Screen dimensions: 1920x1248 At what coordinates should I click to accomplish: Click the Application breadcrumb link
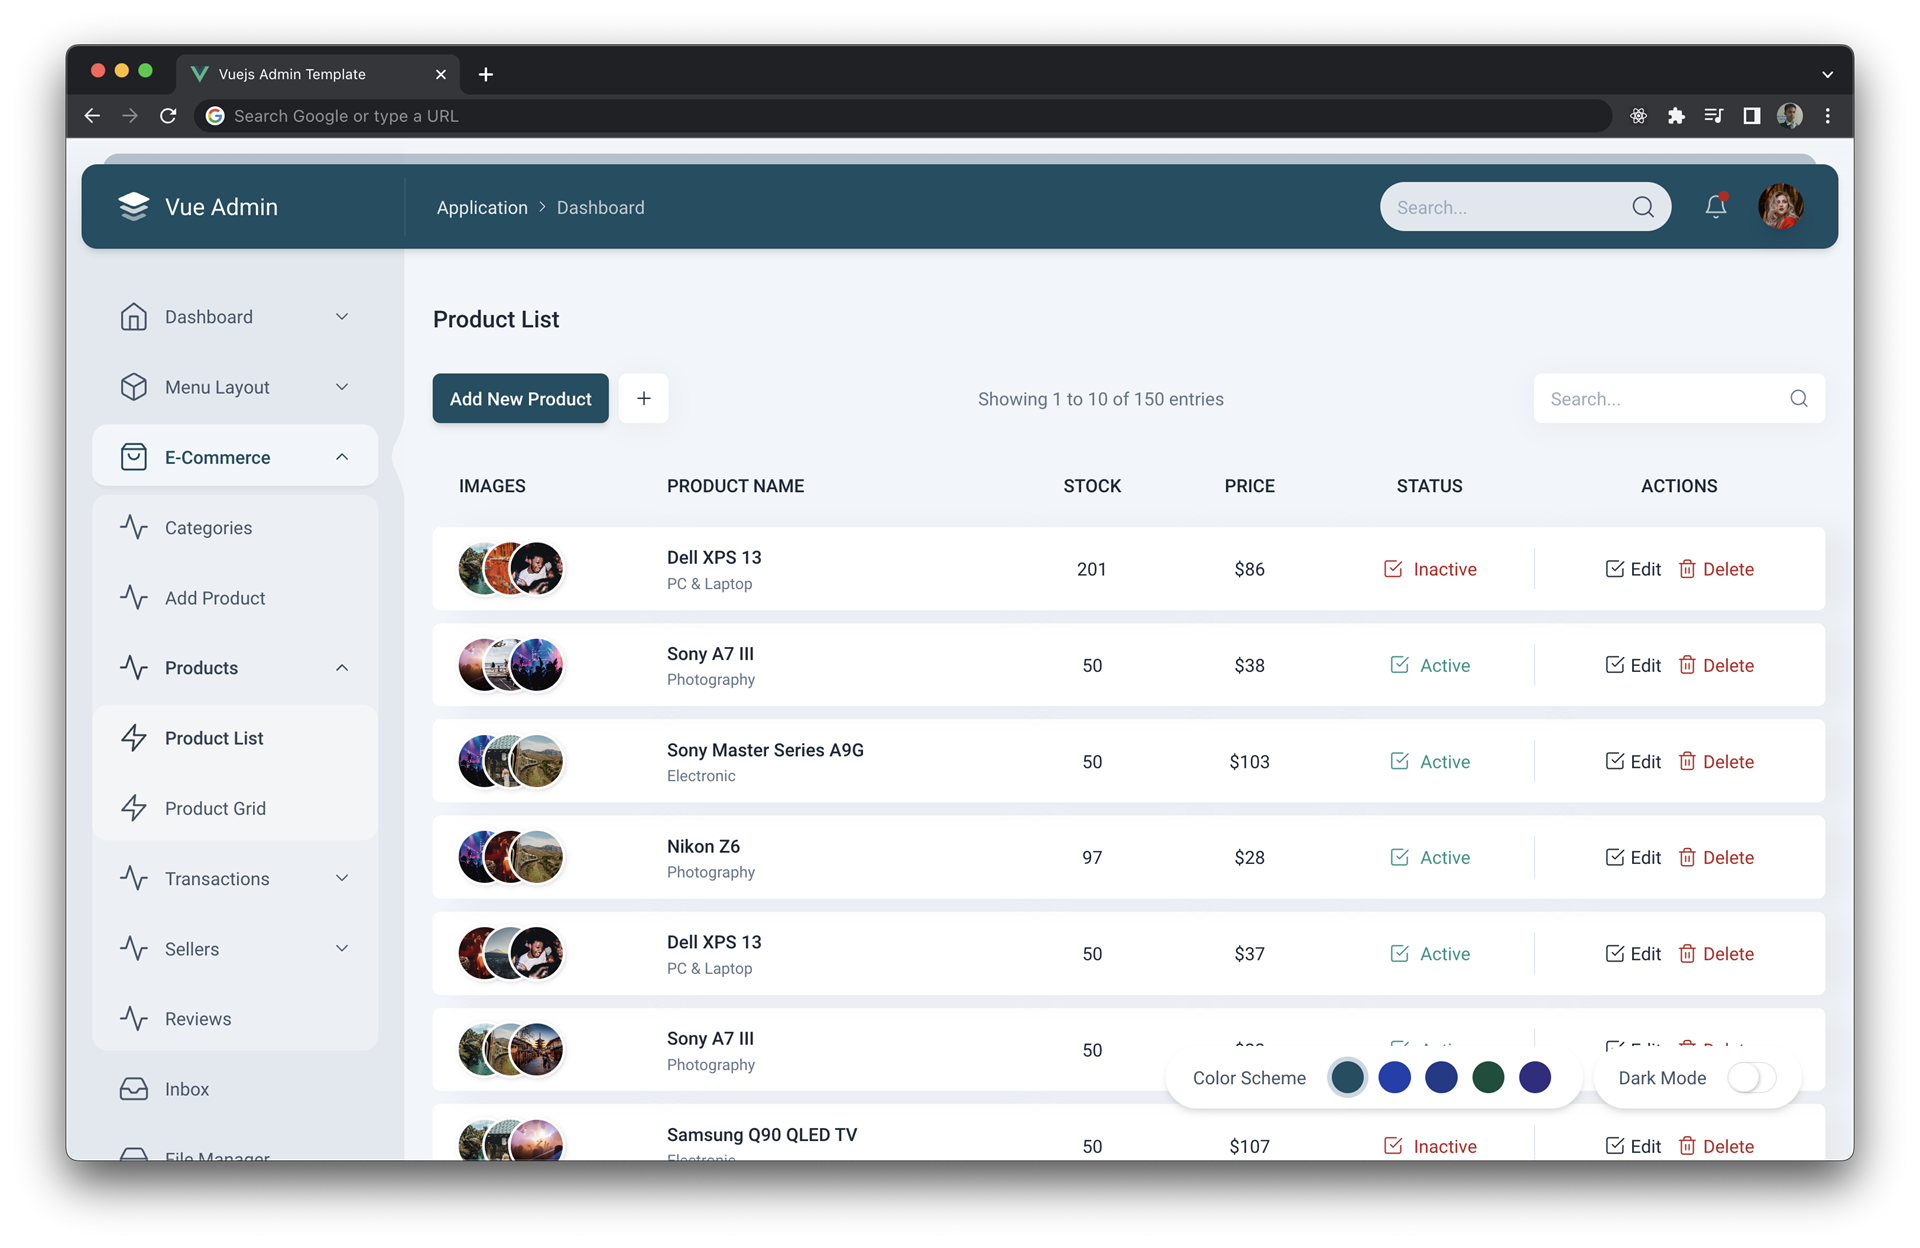(x=482, y=207)
